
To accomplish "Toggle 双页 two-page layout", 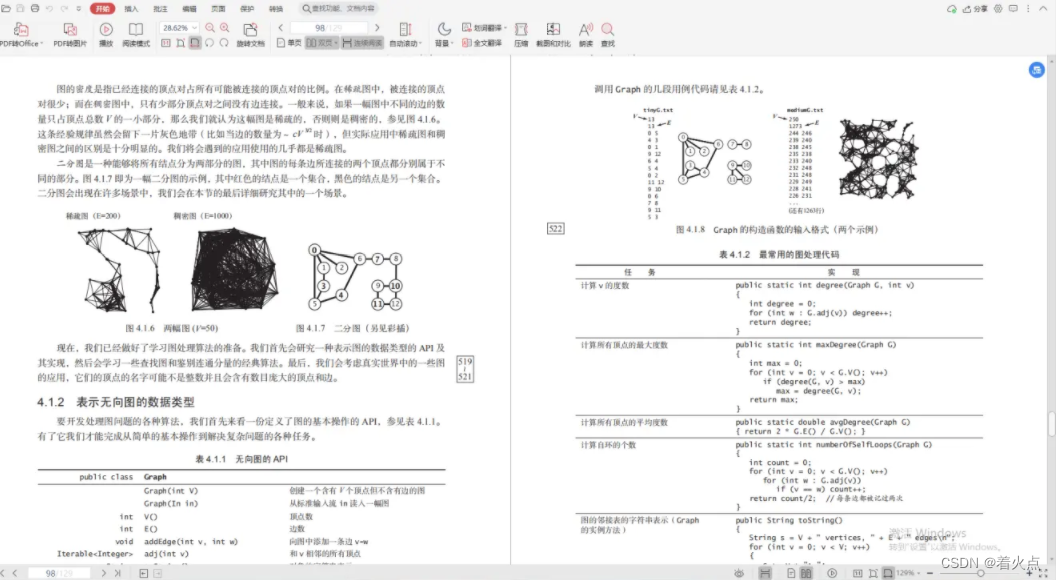I will [322, 43].
